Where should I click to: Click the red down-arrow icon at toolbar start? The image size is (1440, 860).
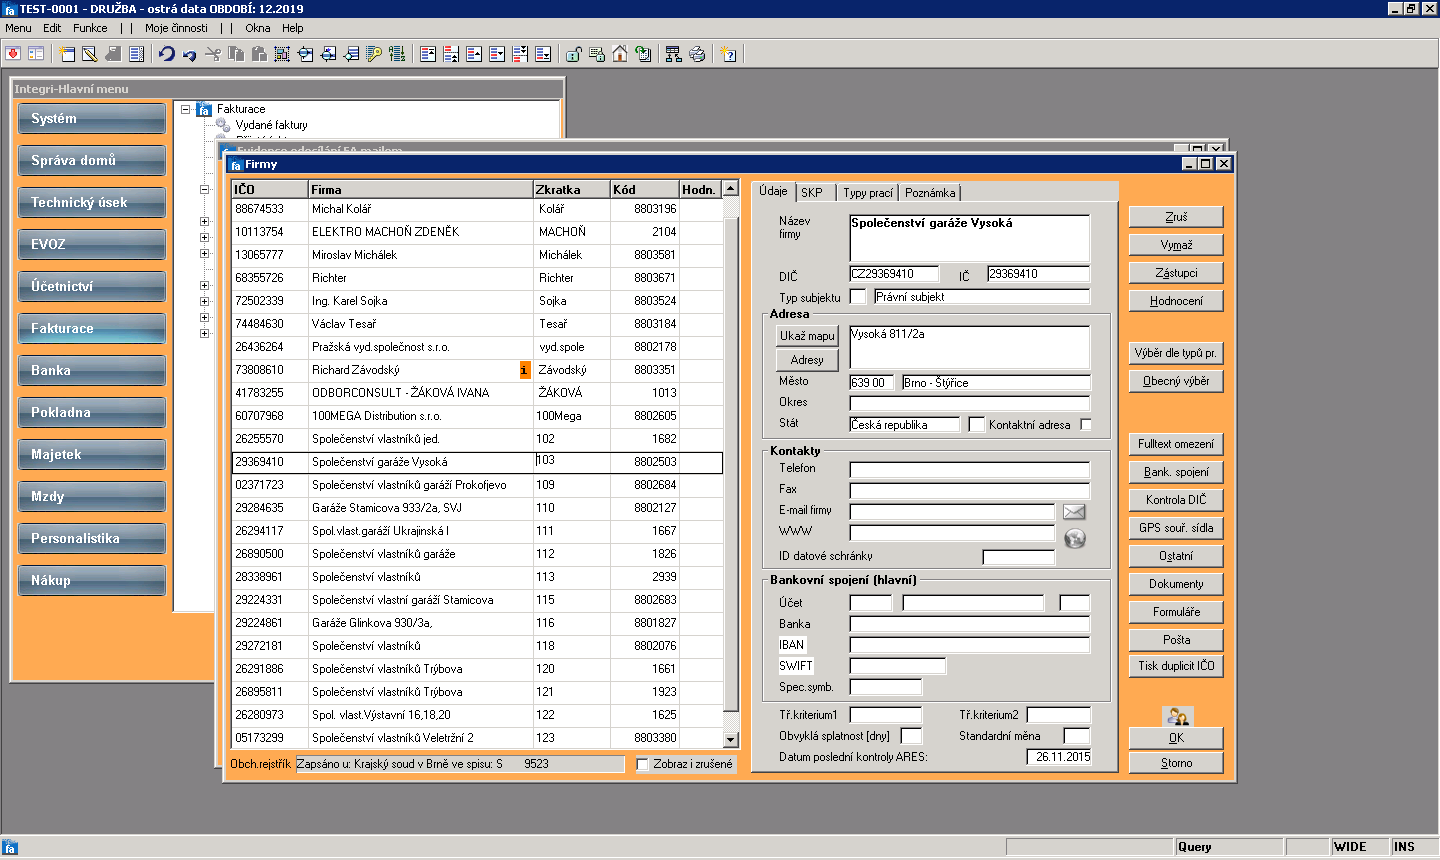point(13,54)
